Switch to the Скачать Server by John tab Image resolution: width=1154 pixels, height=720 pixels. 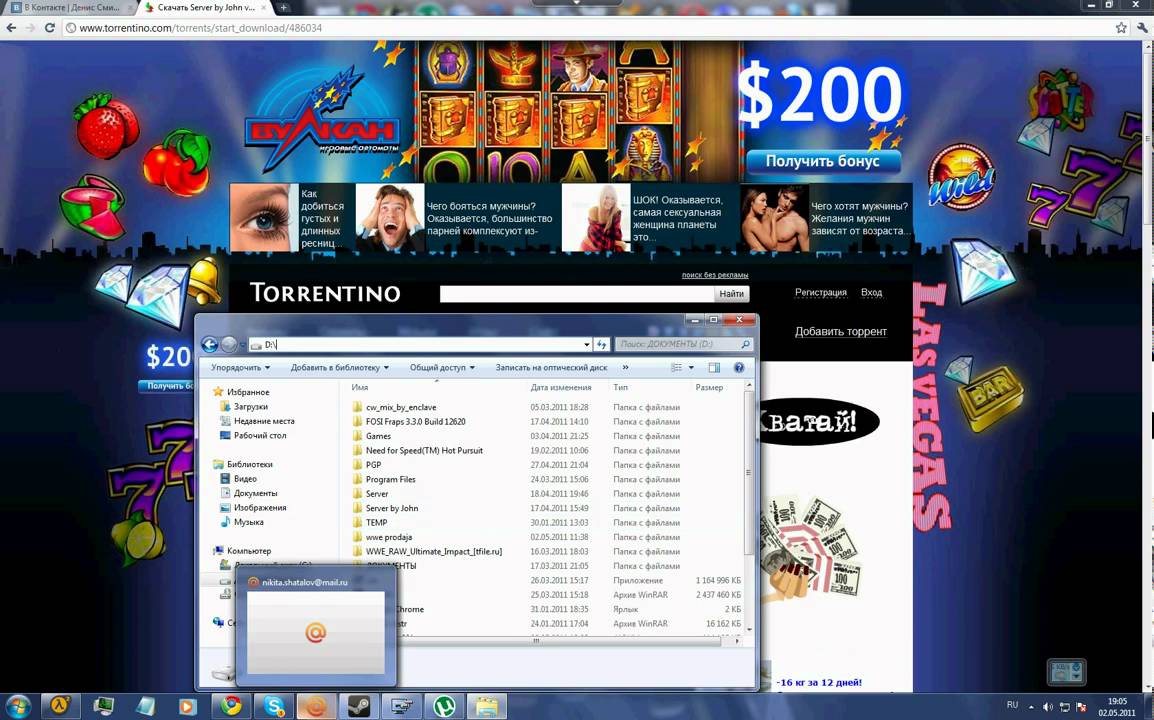click(204, 7)
